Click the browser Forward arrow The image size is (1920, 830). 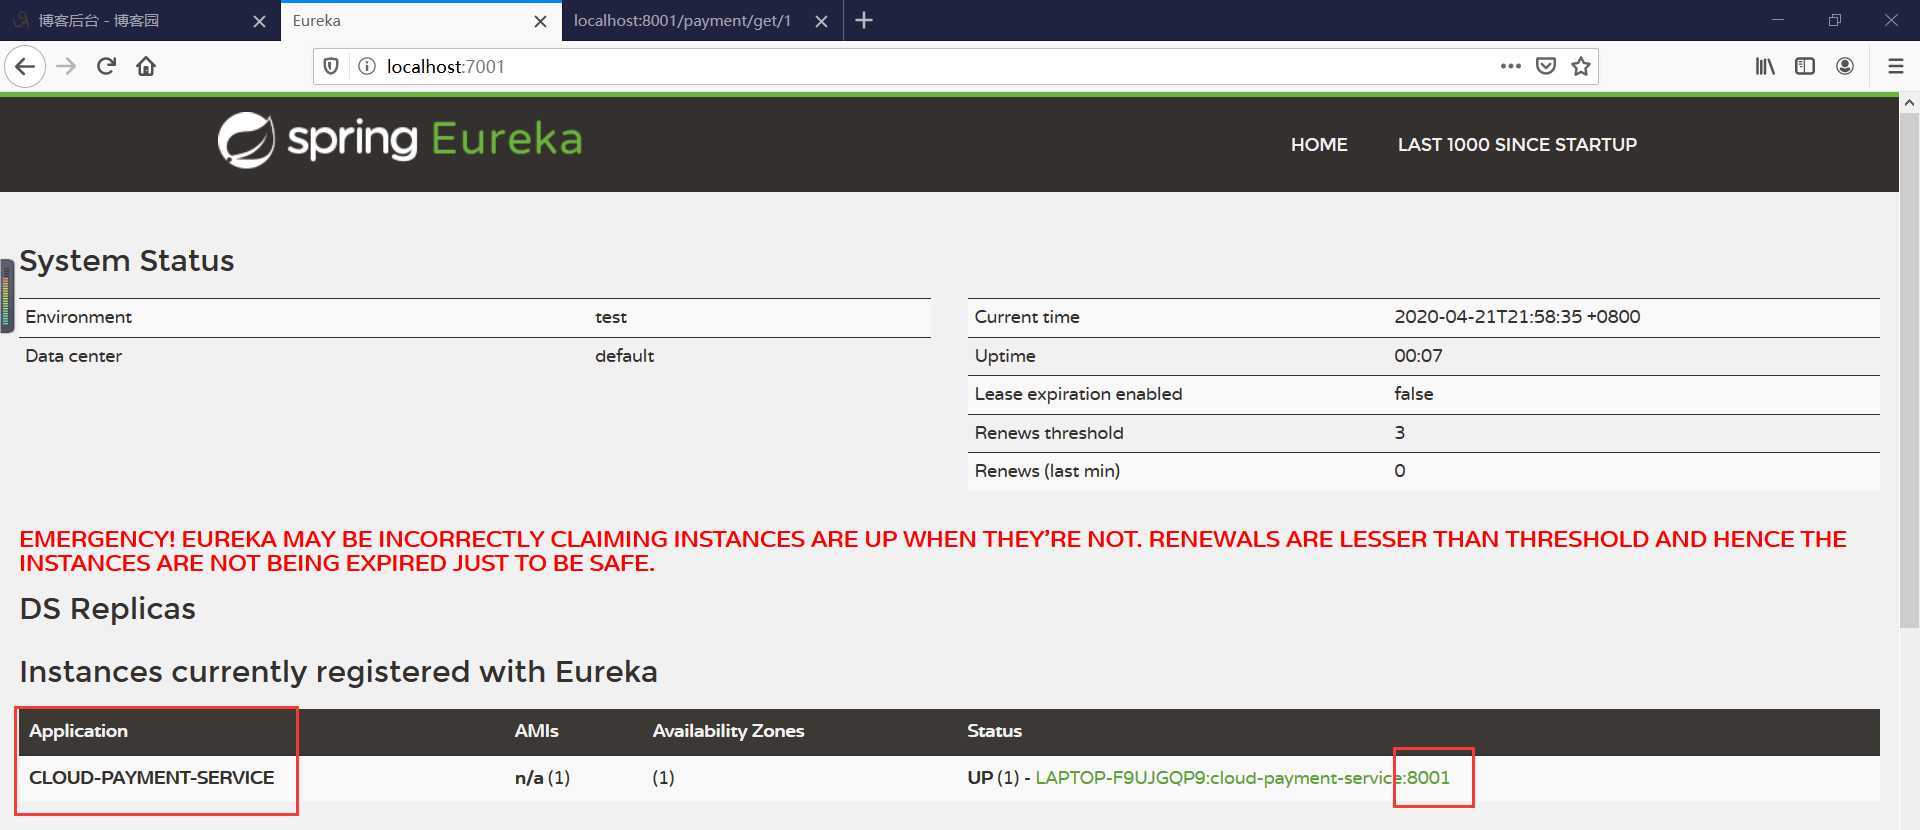point(66,67)
